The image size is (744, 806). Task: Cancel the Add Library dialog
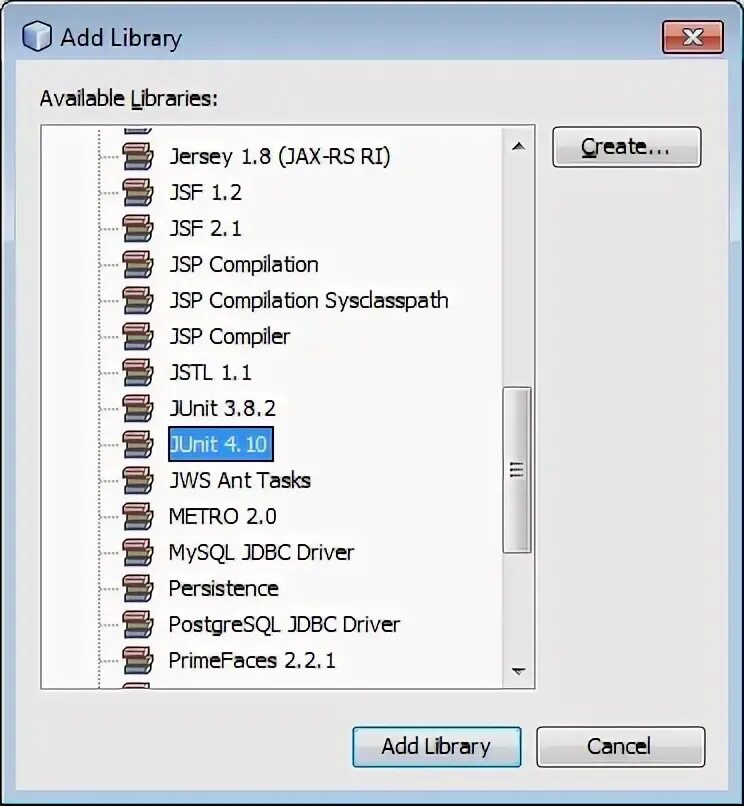[620, 746]
